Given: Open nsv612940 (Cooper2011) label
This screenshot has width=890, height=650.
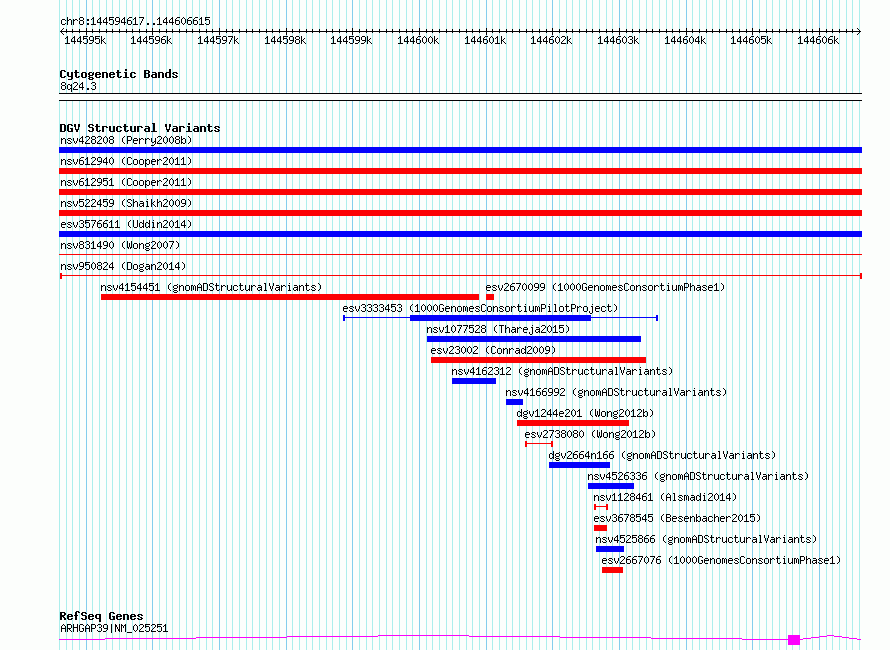Looking at the screenshot, I should click(126, 161).
